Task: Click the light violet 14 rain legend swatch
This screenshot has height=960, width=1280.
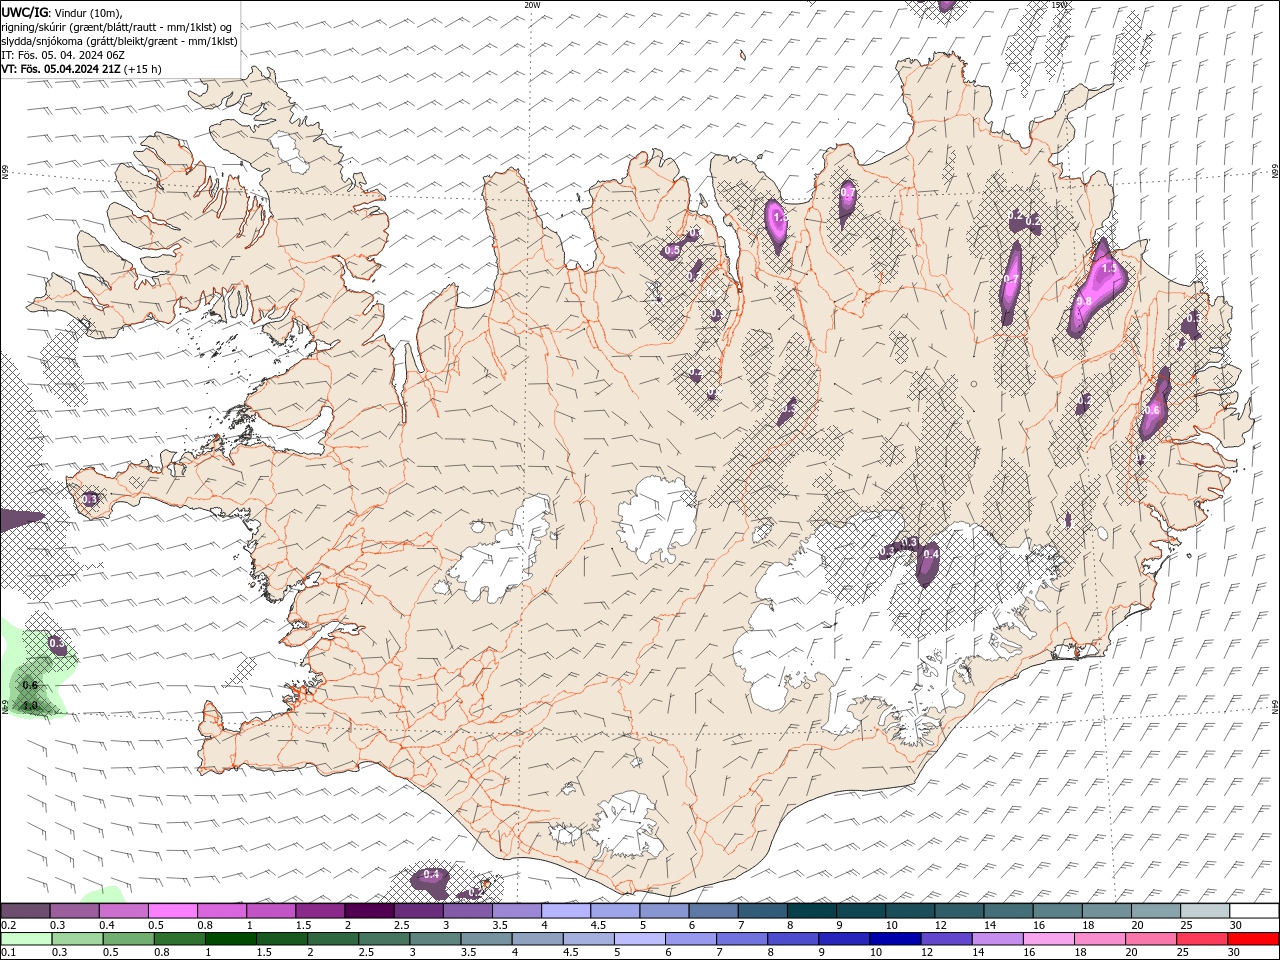Action: coord(997,939)
